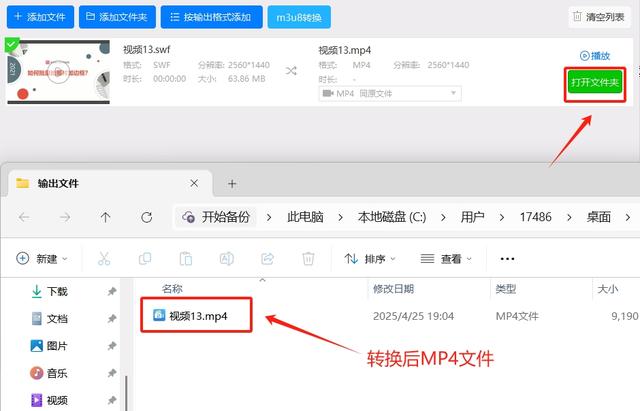Click the Copy icon in toolbar

pyautogui.click(x=145, y=259)
